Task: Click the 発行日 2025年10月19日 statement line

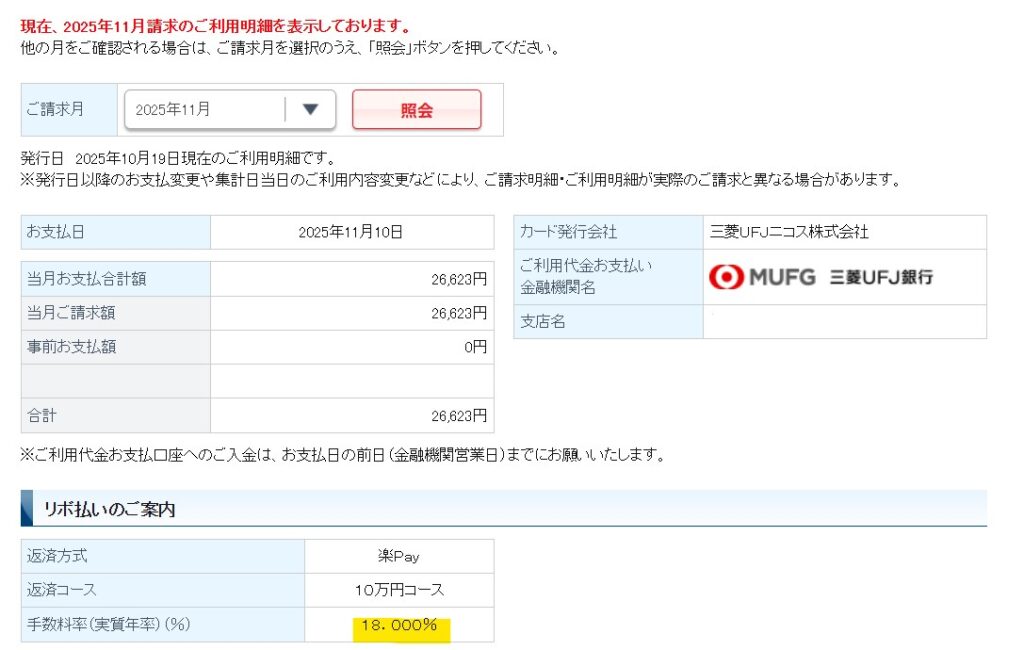Action: click(178, 159)
